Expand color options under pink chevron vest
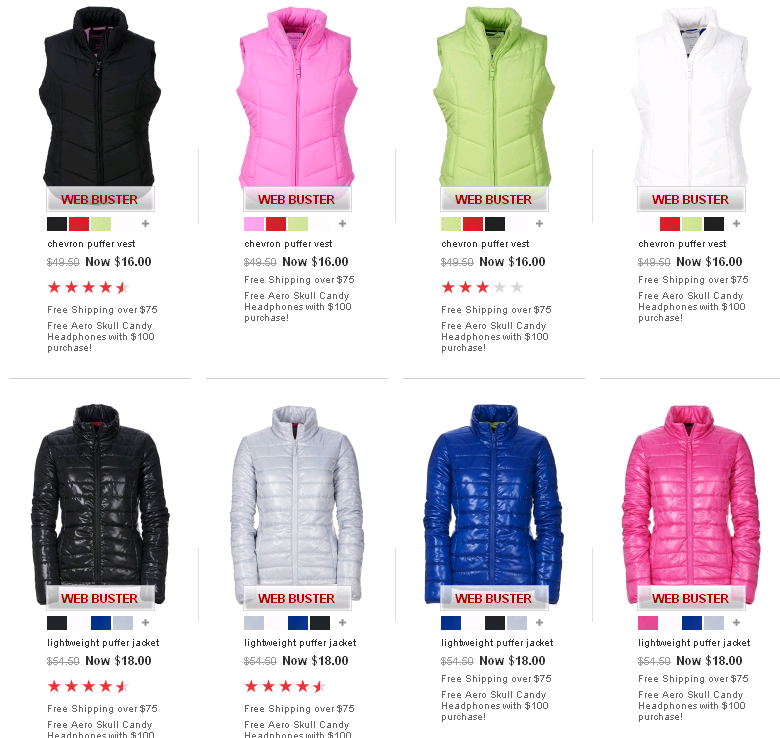Viewport: 780px width, 738px height. click(342, 224)
